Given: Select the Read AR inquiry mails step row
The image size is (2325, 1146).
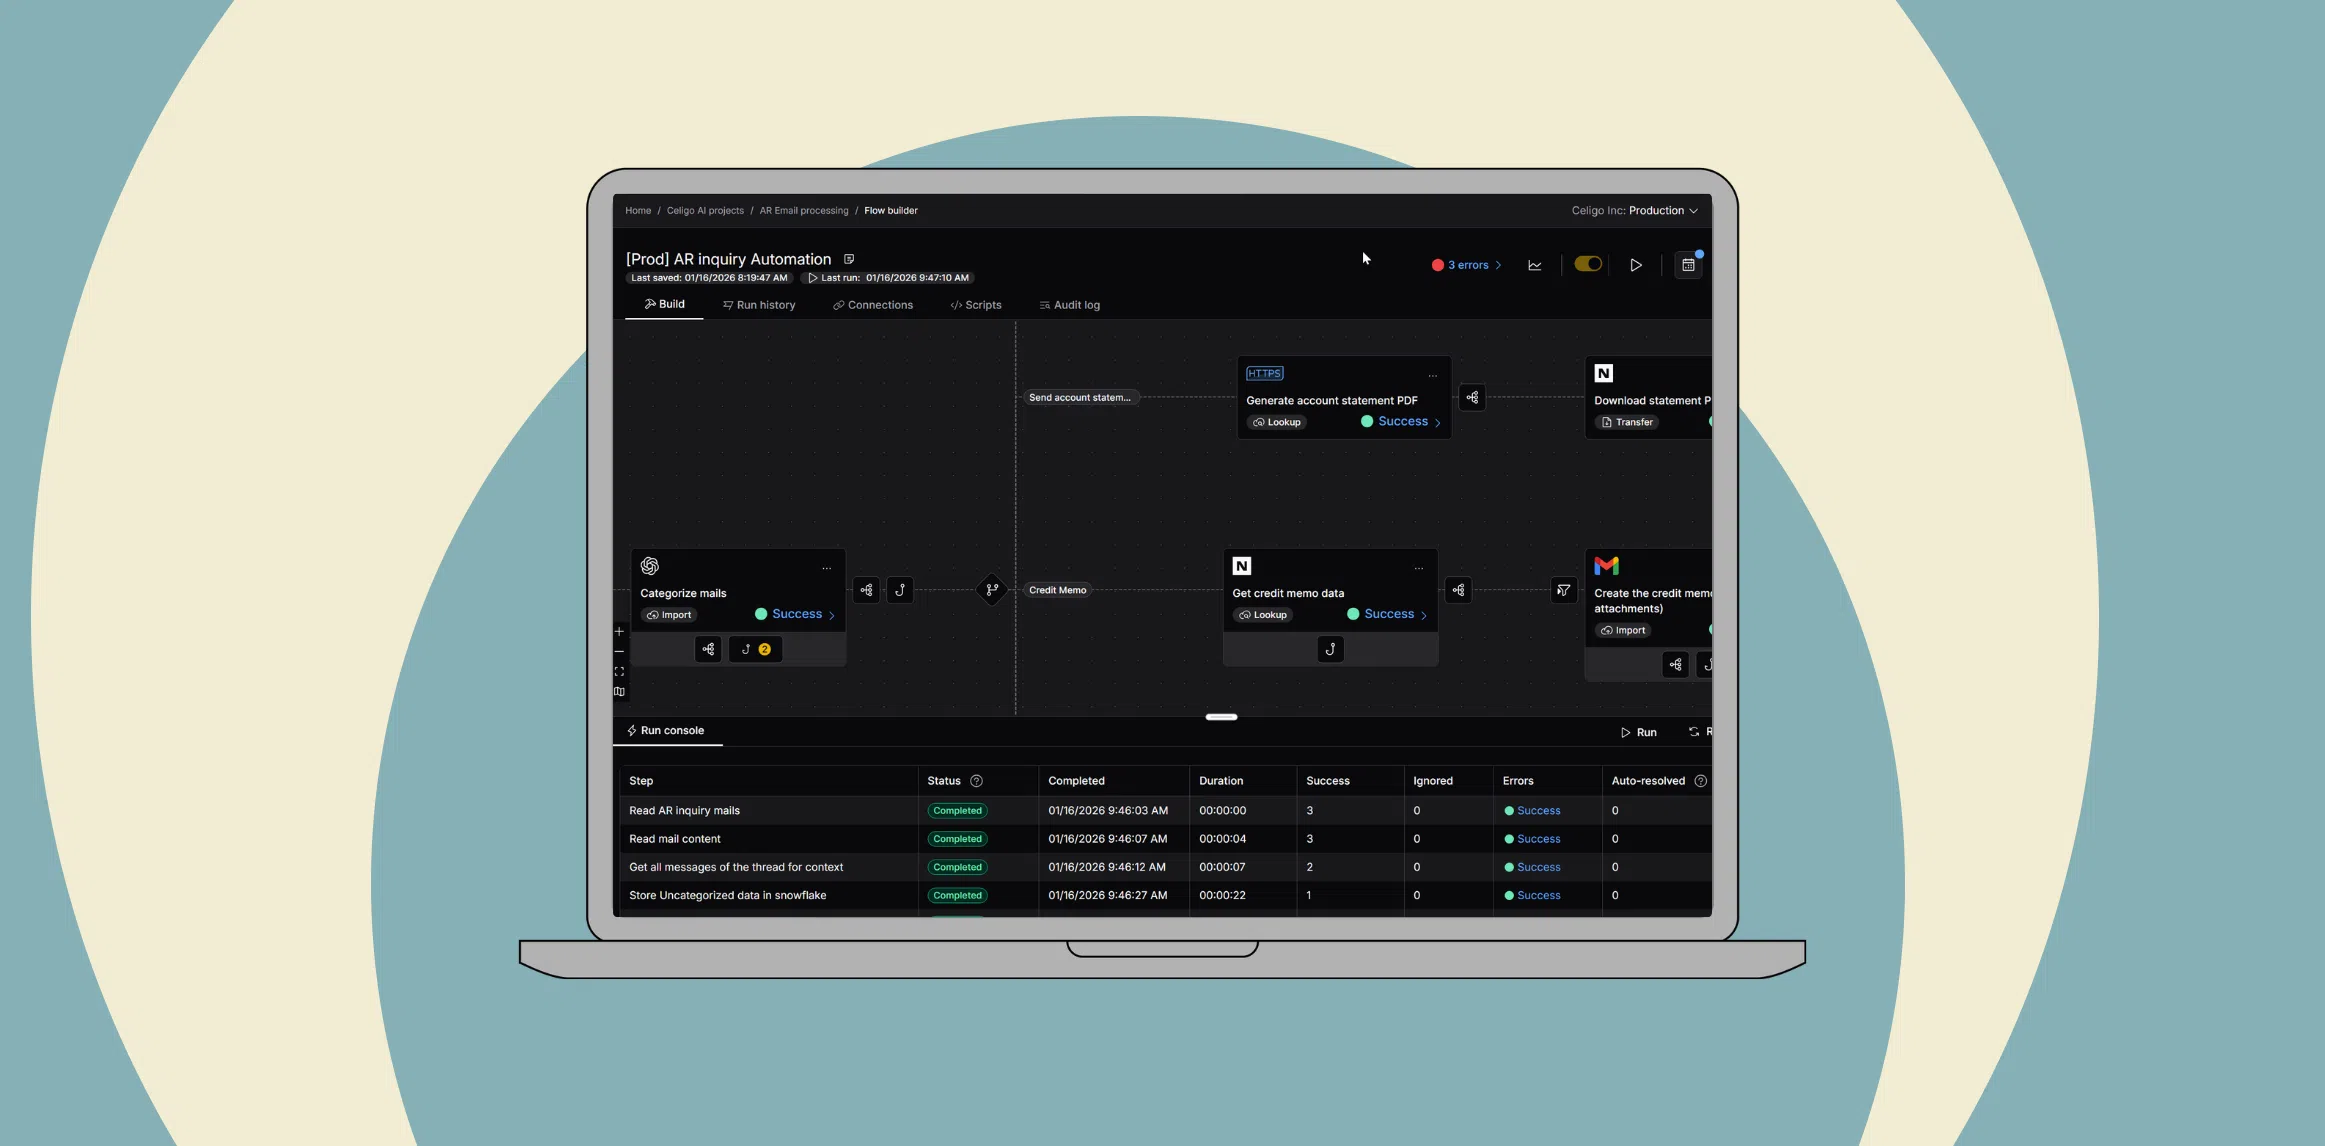Looking at the screenshot, I should tap(684, 810).
